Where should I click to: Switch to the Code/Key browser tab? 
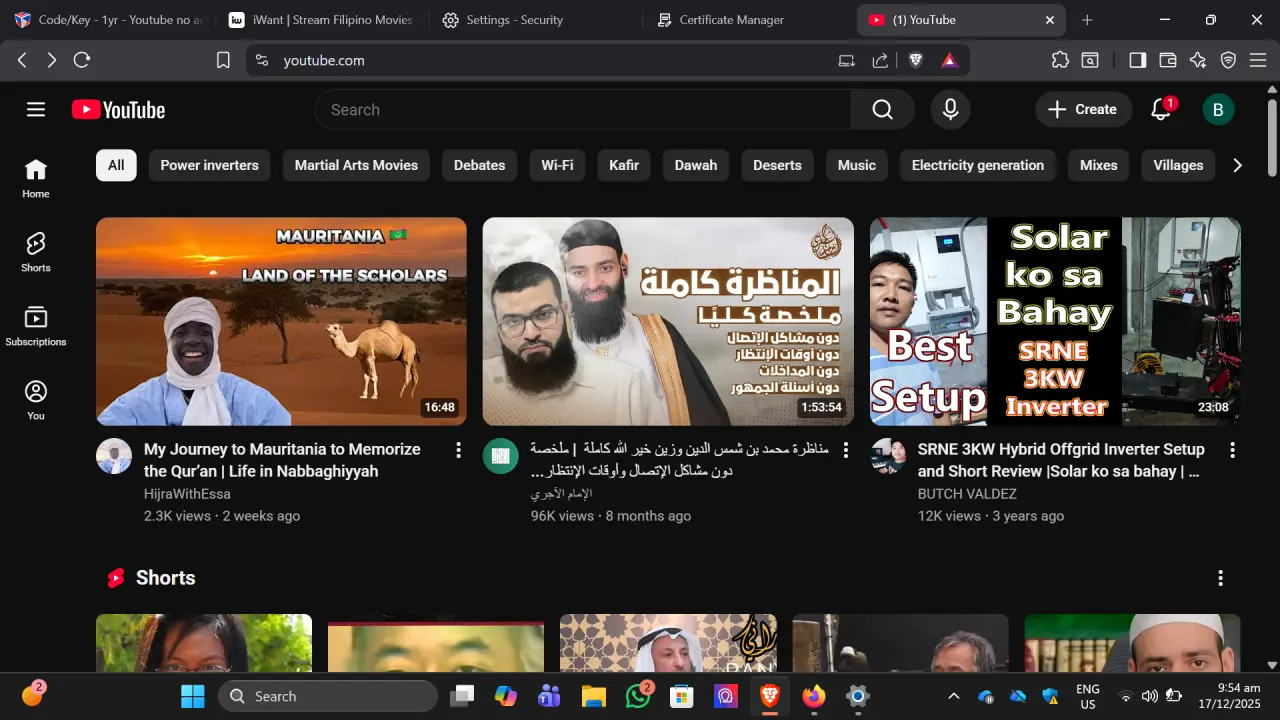[107, 20]
